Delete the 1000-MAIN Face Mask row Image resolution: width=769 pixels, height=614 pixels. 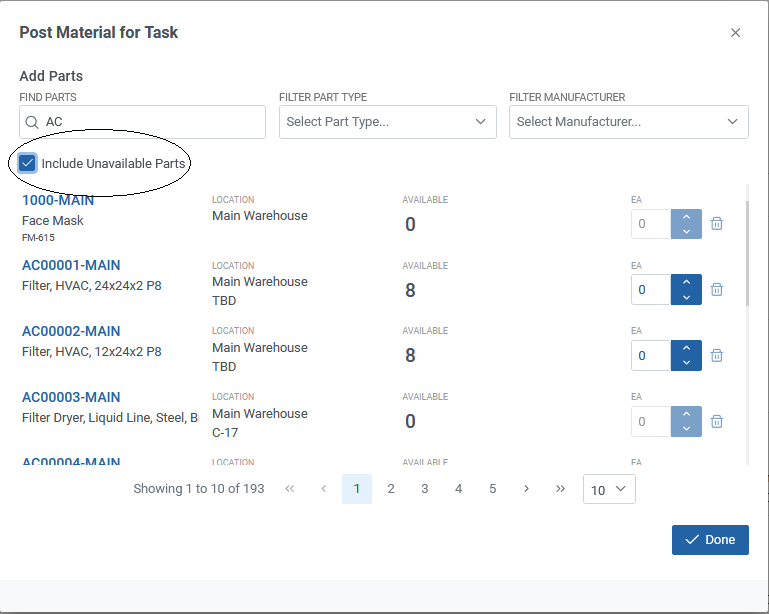pos(717,224)
